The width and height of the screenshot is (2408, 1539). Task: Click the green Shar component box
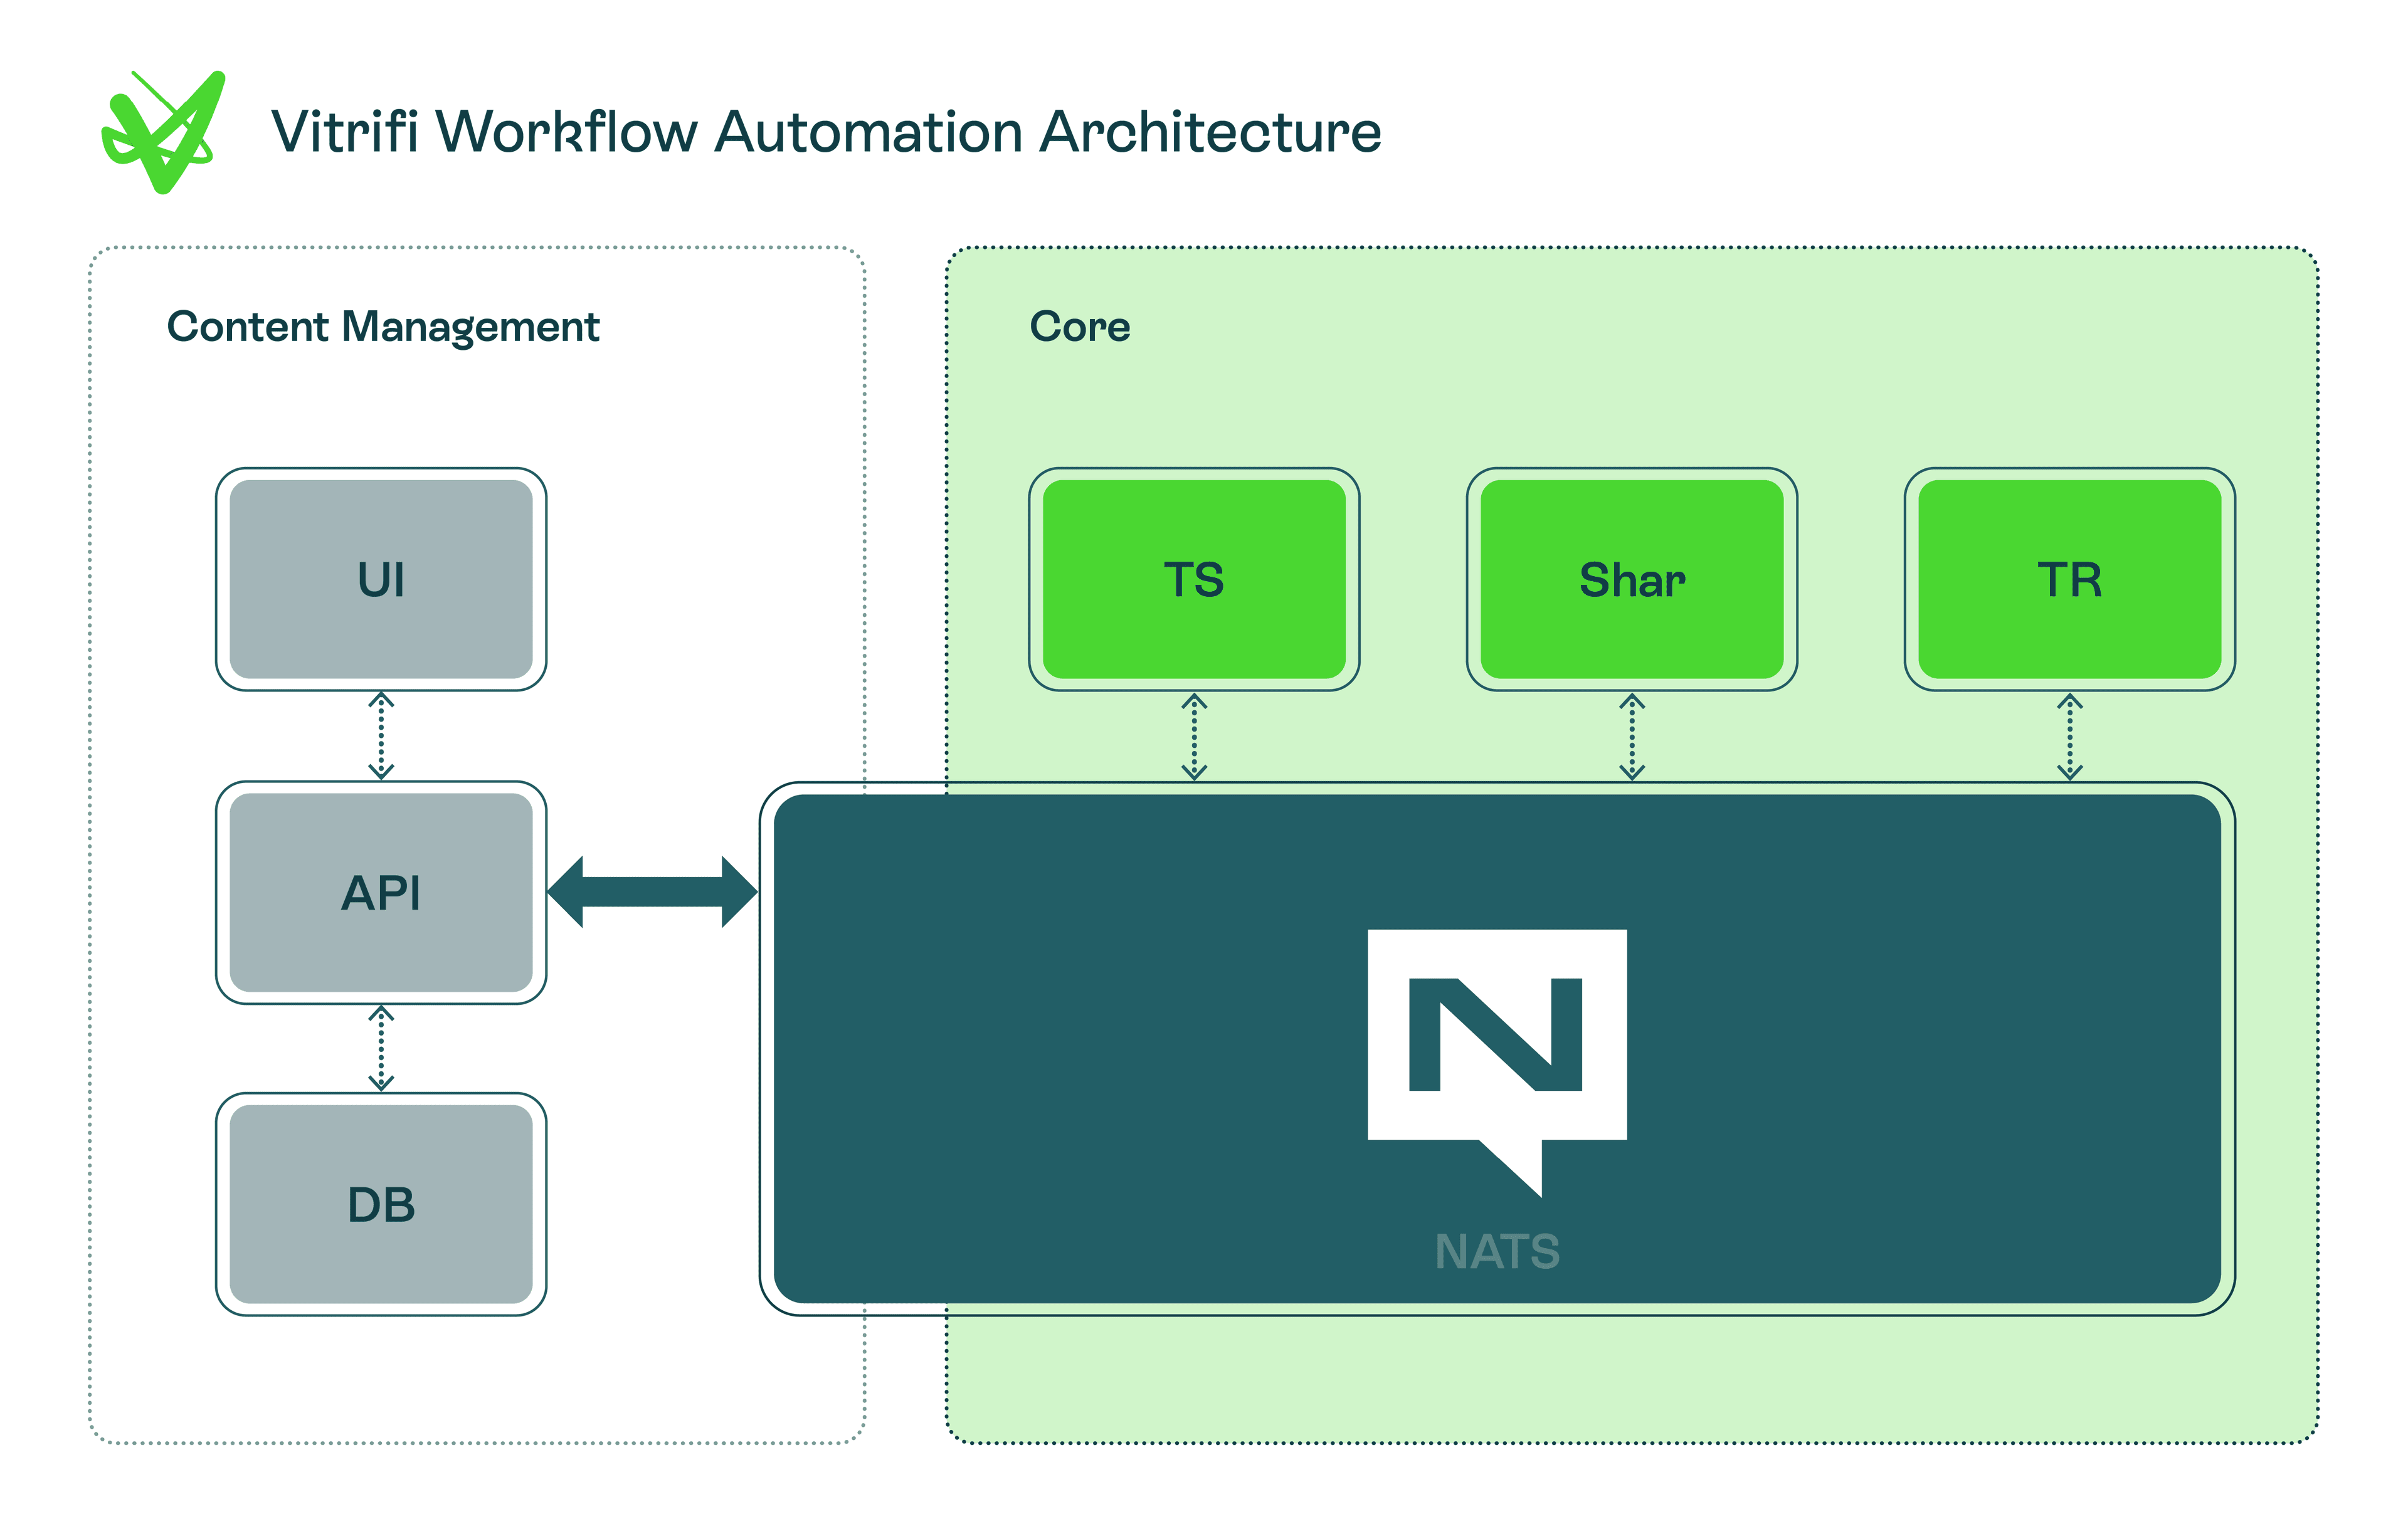pyautogui.click(x=1632, y=579)
